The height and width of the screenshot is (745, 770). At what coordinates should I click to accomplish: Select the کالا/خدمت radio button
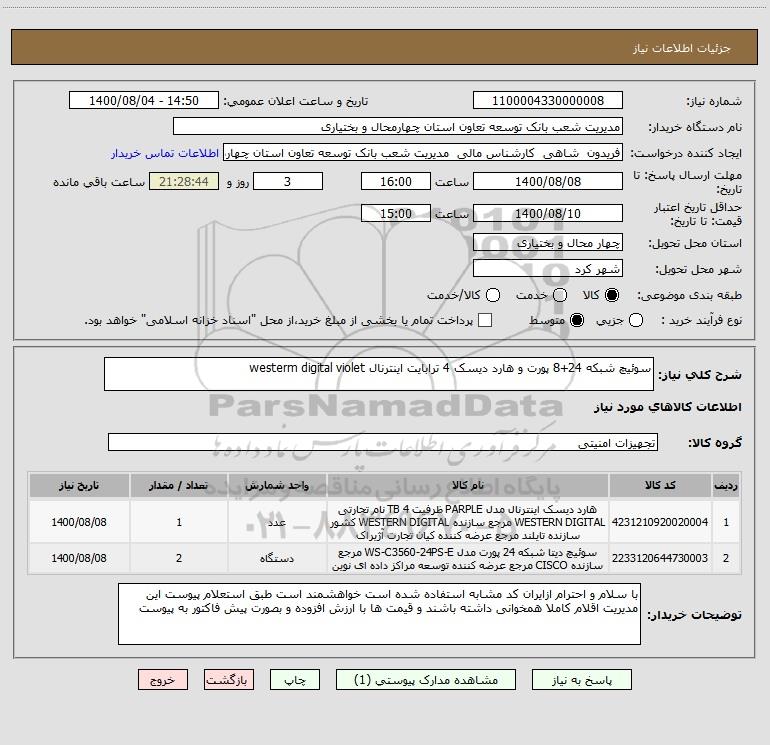493,295
